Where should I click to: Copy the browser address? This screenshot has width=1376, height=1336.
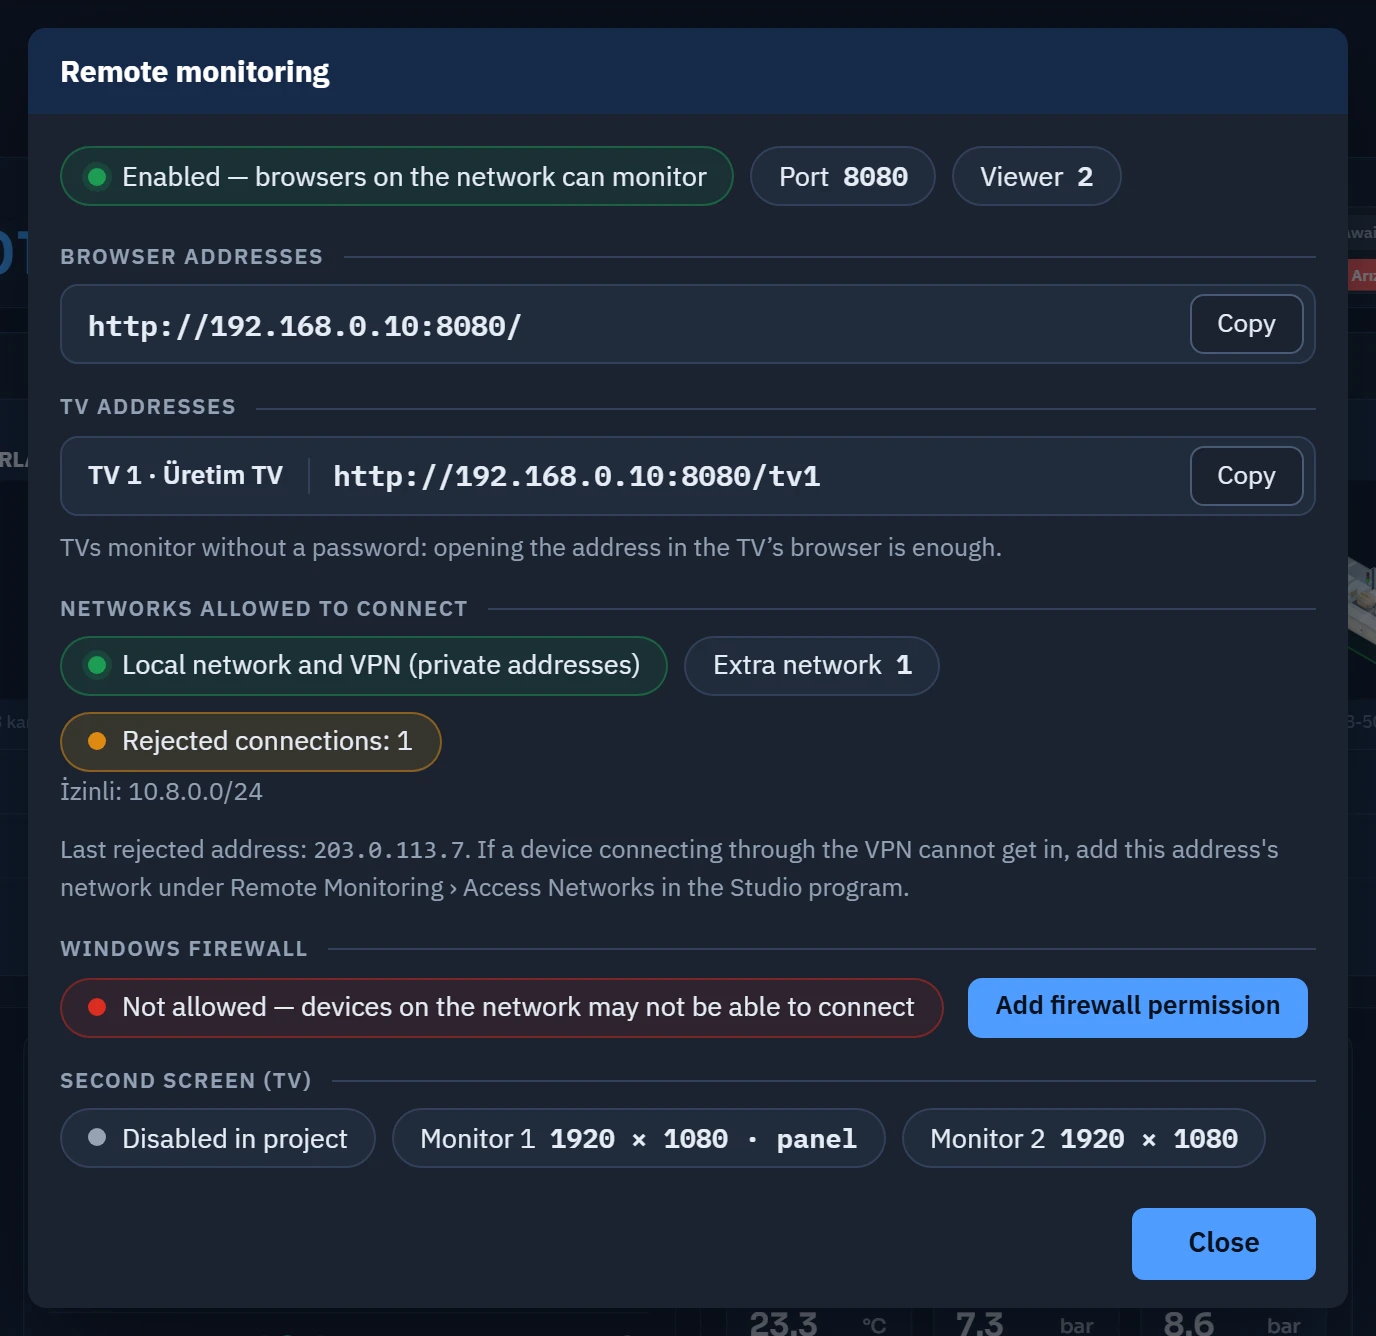tap(1246, 324)
